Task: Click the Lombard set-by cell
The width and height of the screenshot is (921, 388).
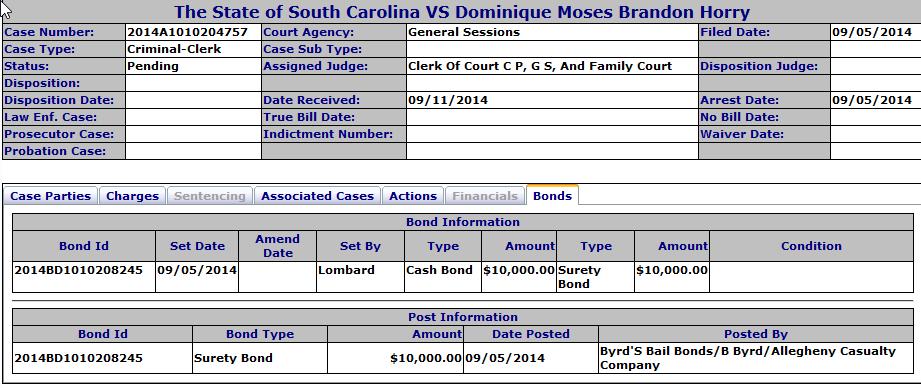Action: [360, 277]
